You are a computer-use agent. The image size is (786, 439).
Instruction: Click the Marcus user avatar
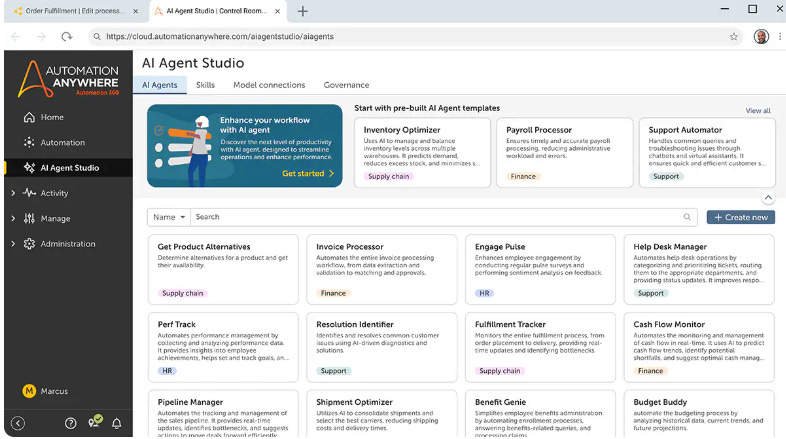coord(29,391)
